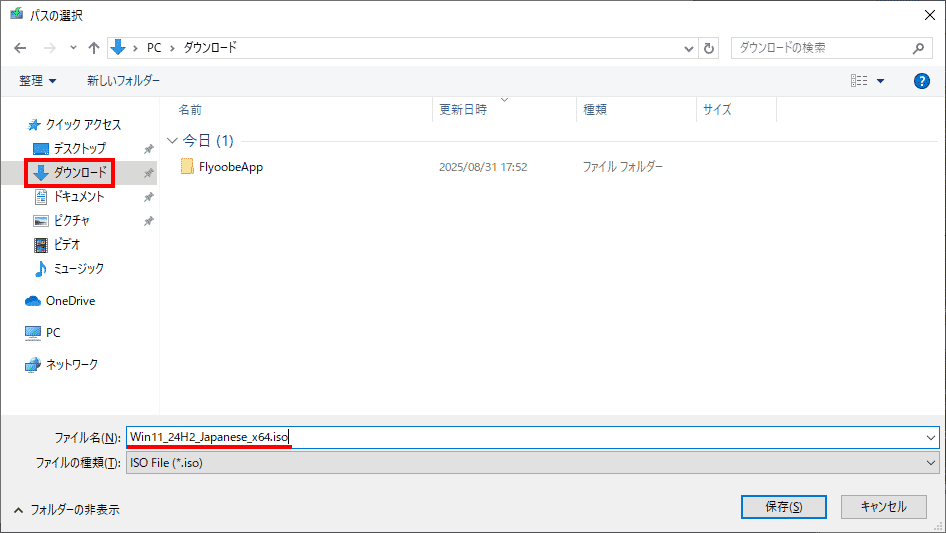The image size is (946, 533).
Task: Open view options dropdown arrow
Action: (x=880, y=81)
